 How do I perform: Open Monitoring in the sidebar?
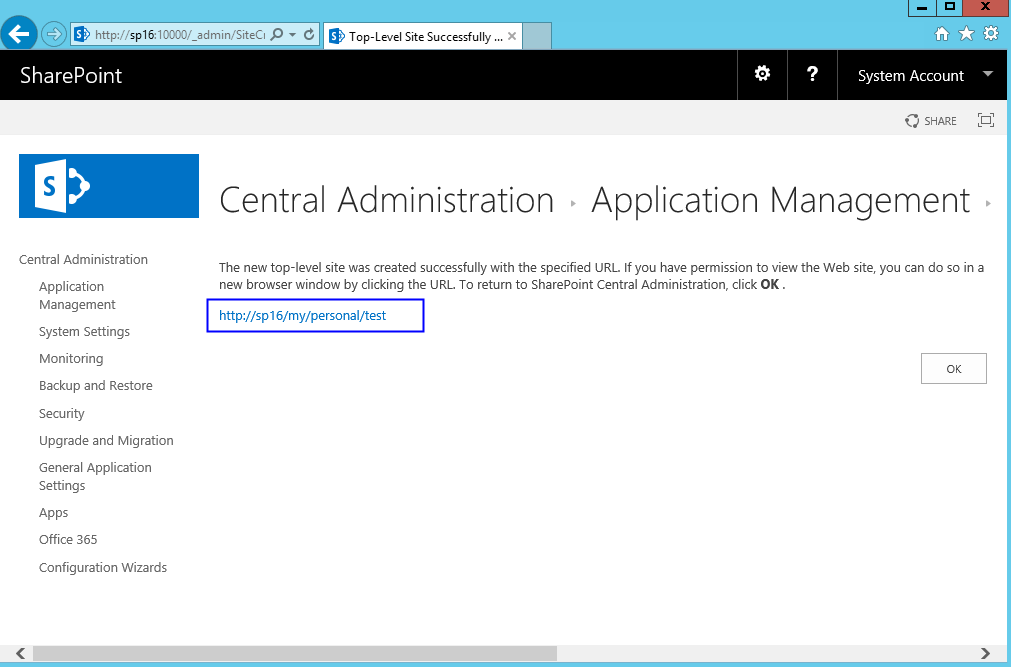pos(71,359)
